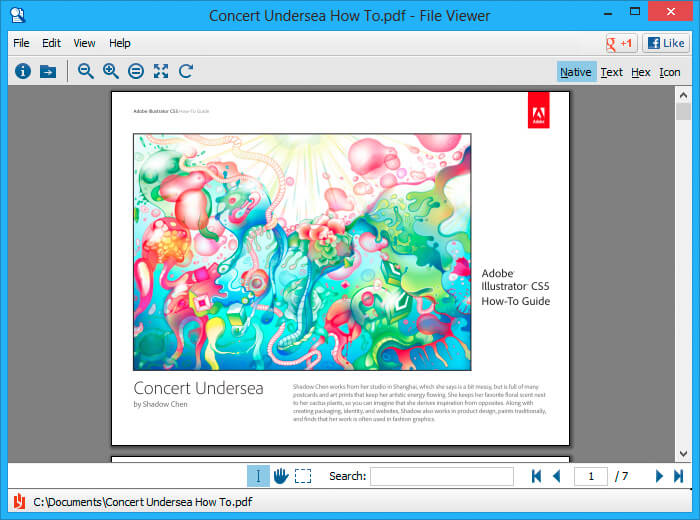Click the Shadow Chen biography paragraph

(419, 403)
